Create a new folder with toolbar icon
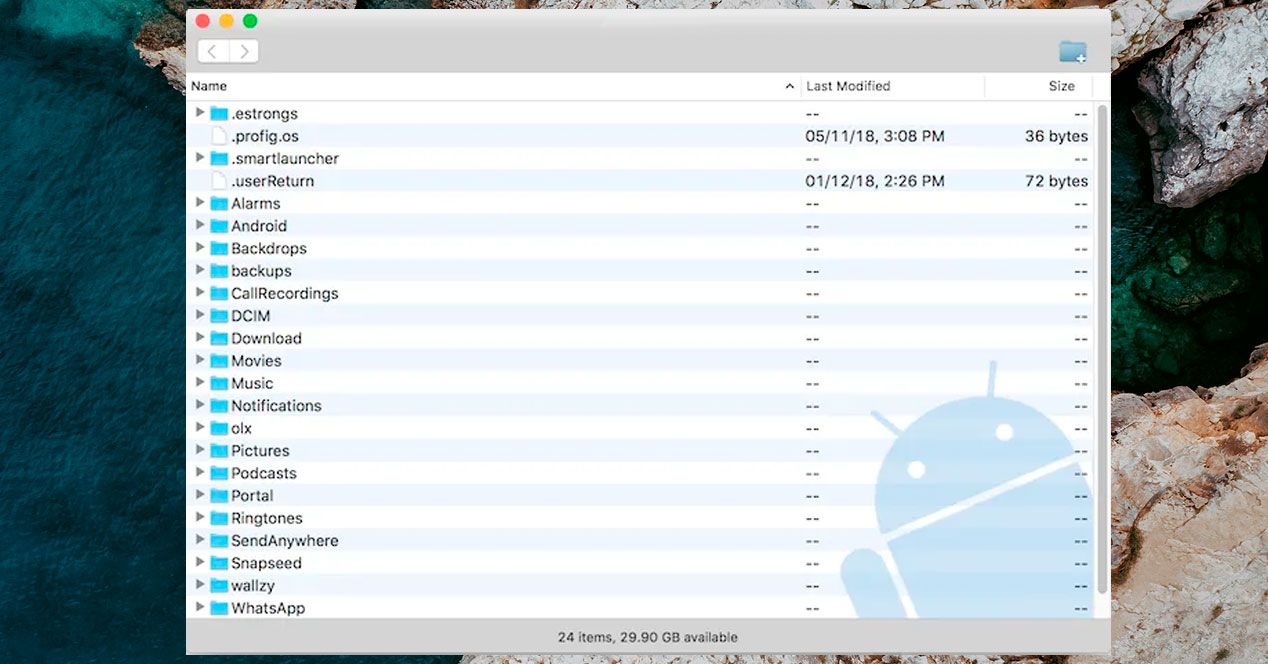The image size is (1268, 664). (1073, 51)
